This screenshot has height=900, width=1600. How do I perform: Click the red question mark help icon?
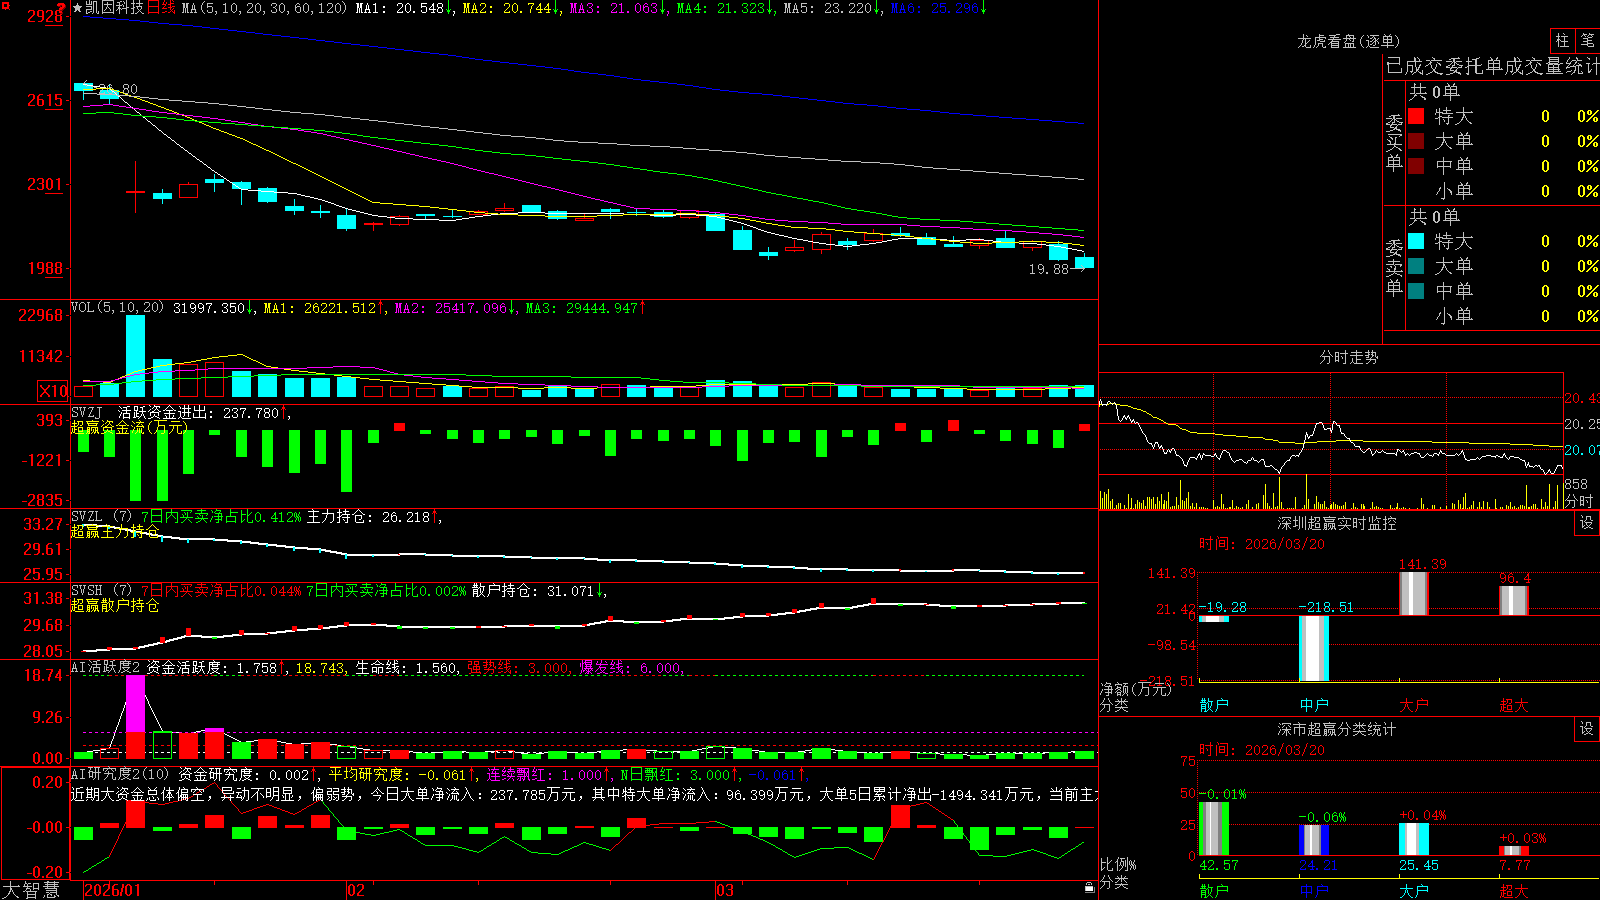61,8
